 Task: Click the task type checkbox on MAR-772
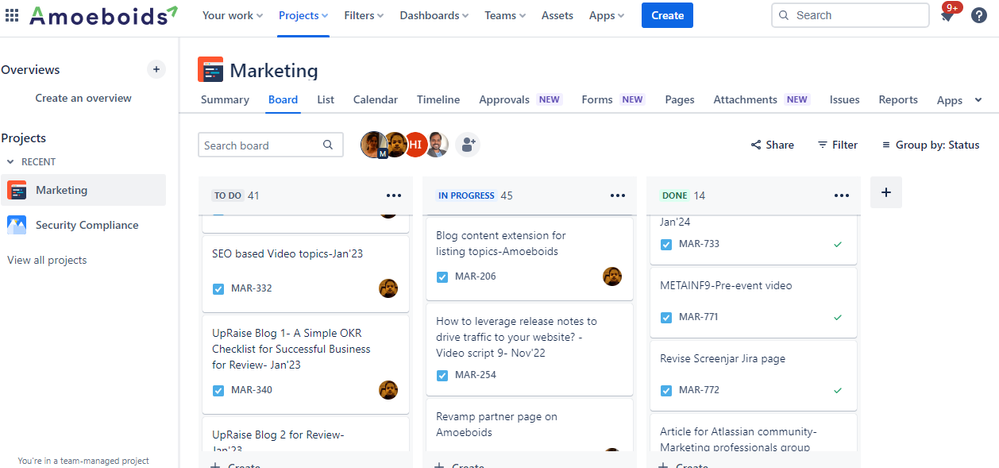[666, 390]
